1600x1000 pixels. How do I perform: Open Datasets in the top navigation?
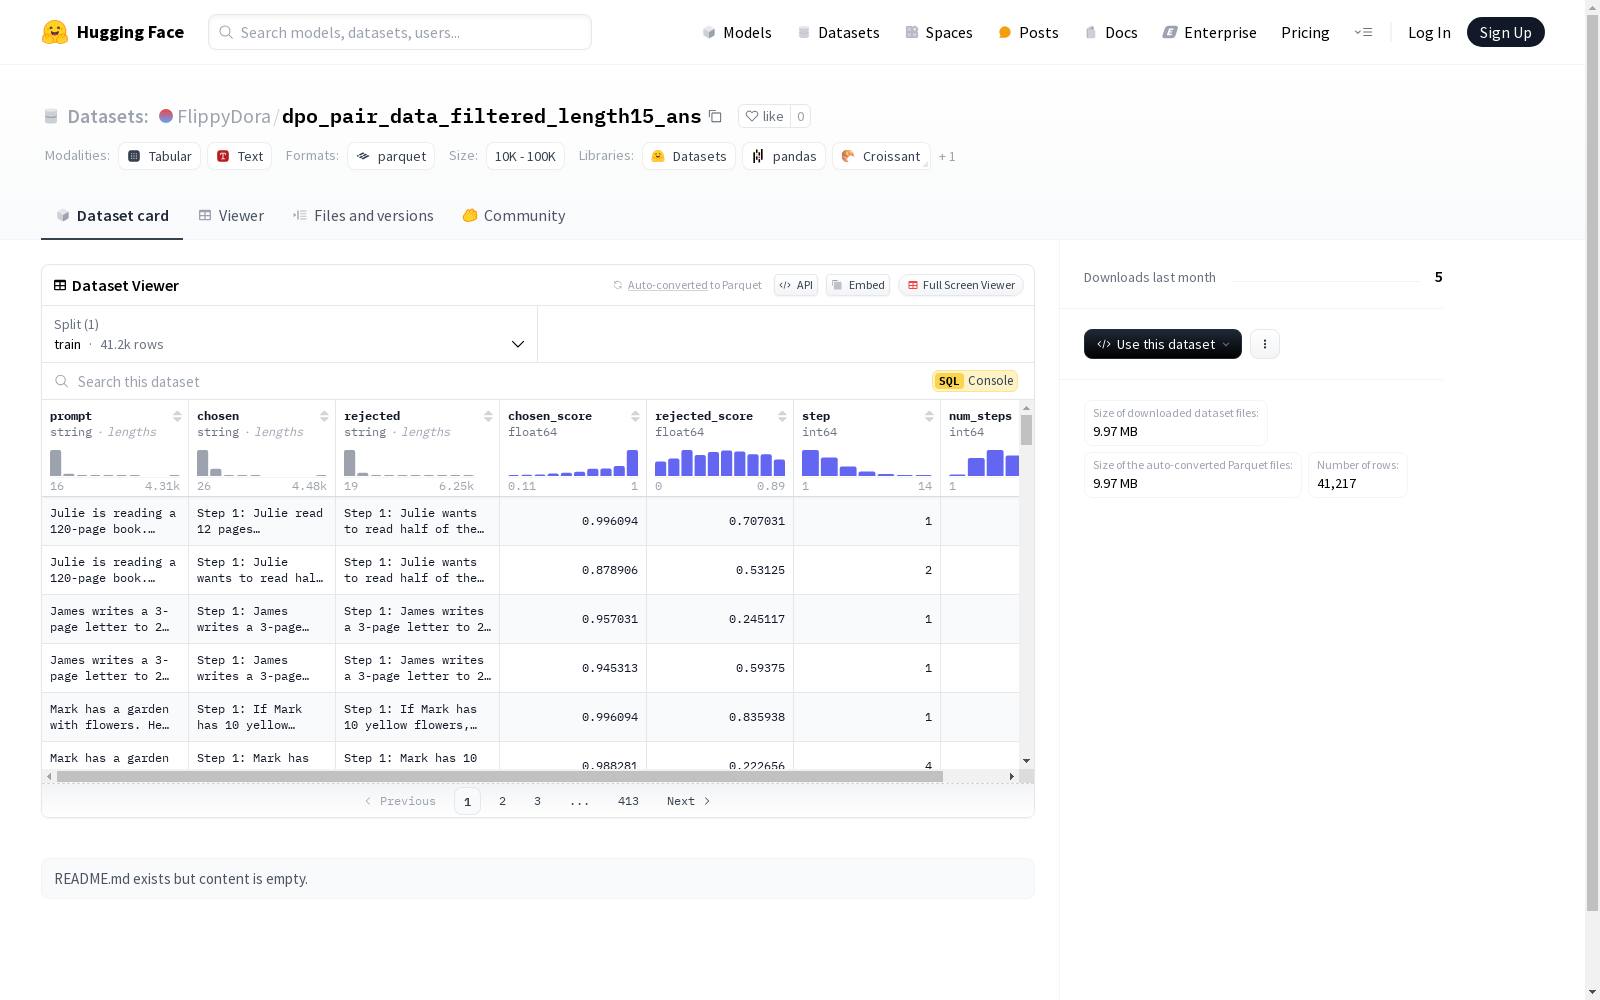(x=838, y=32)
